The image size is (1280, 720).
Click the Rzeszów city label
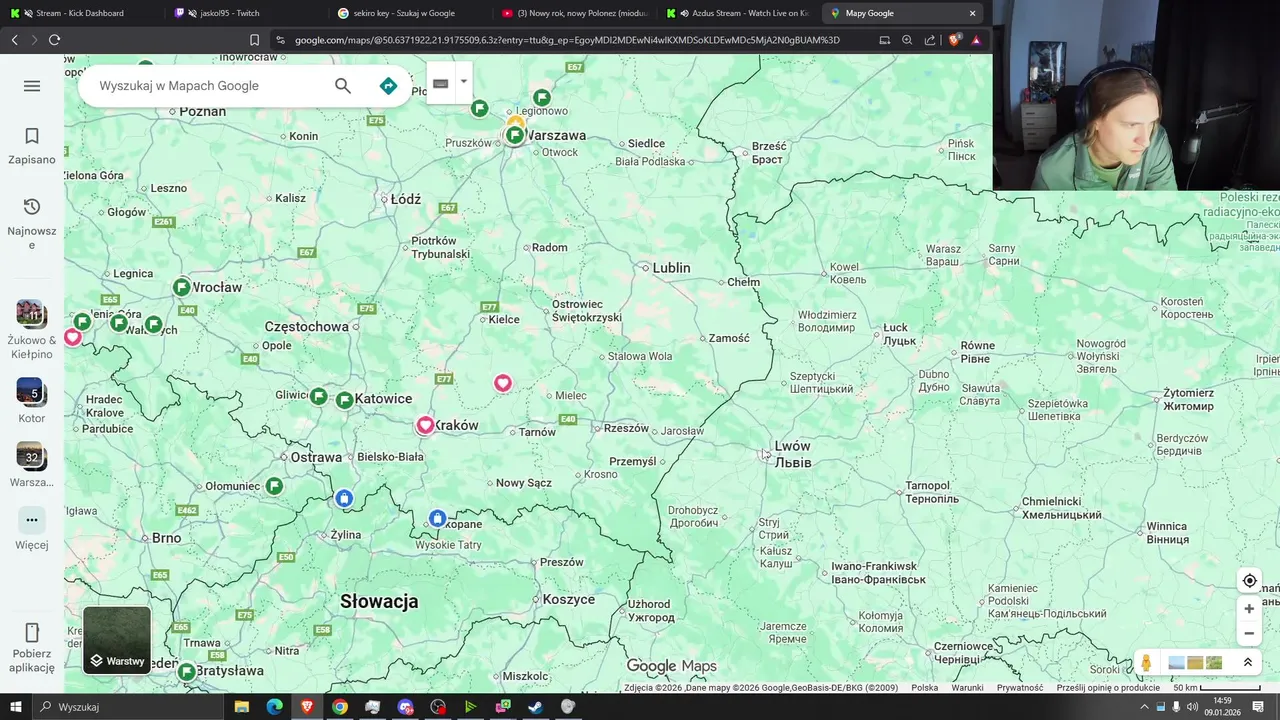pos(627,428)
